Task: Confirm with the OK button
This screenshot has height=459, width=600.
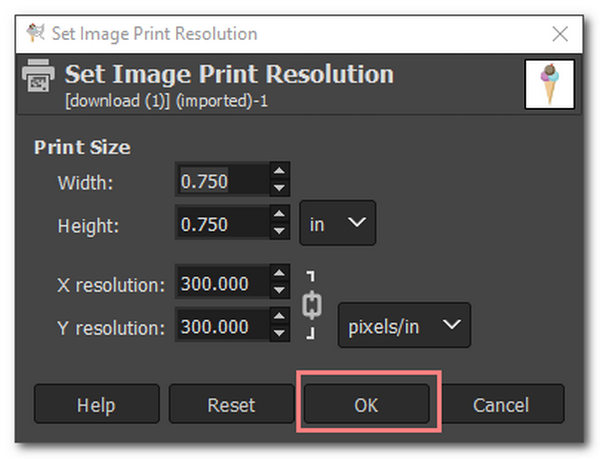Action: click(366, 404)
